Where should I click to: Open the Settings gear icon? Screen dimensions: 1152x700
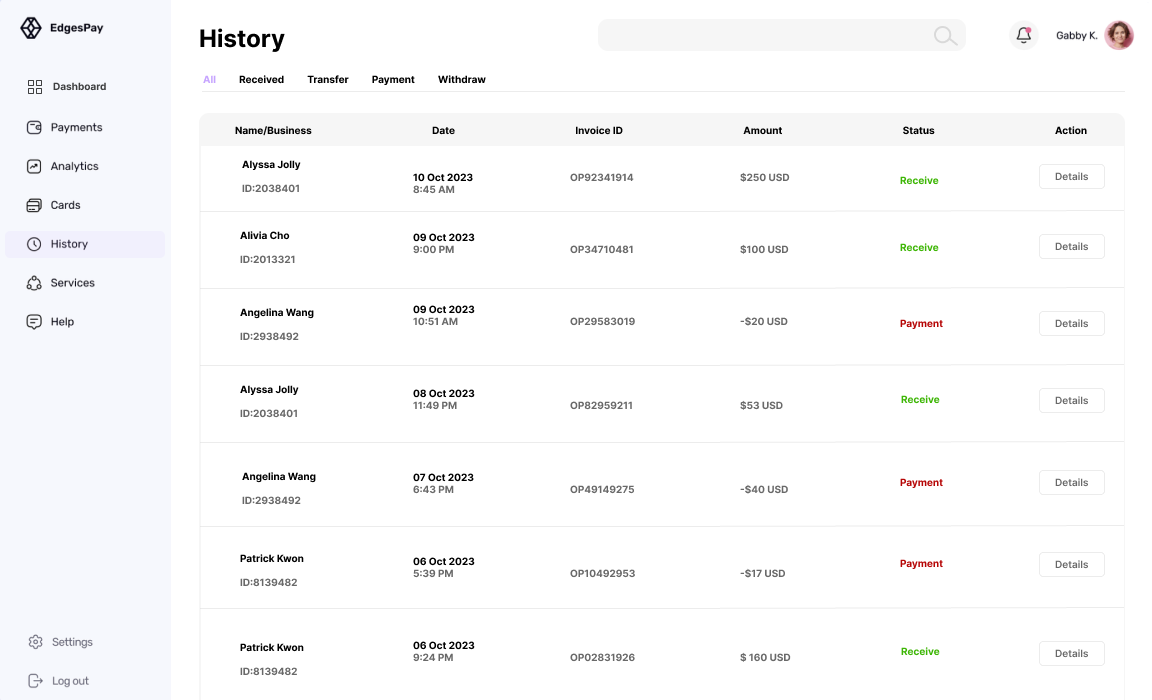[x=36, y=642]
